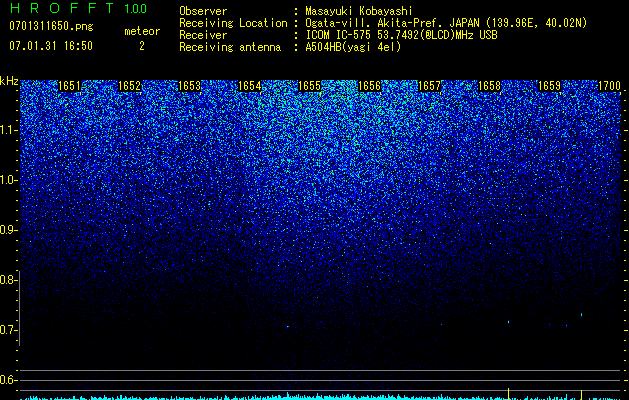Click the yellow meteor marker after 1659
Viewport: 629px width, 400px height.
581,394
